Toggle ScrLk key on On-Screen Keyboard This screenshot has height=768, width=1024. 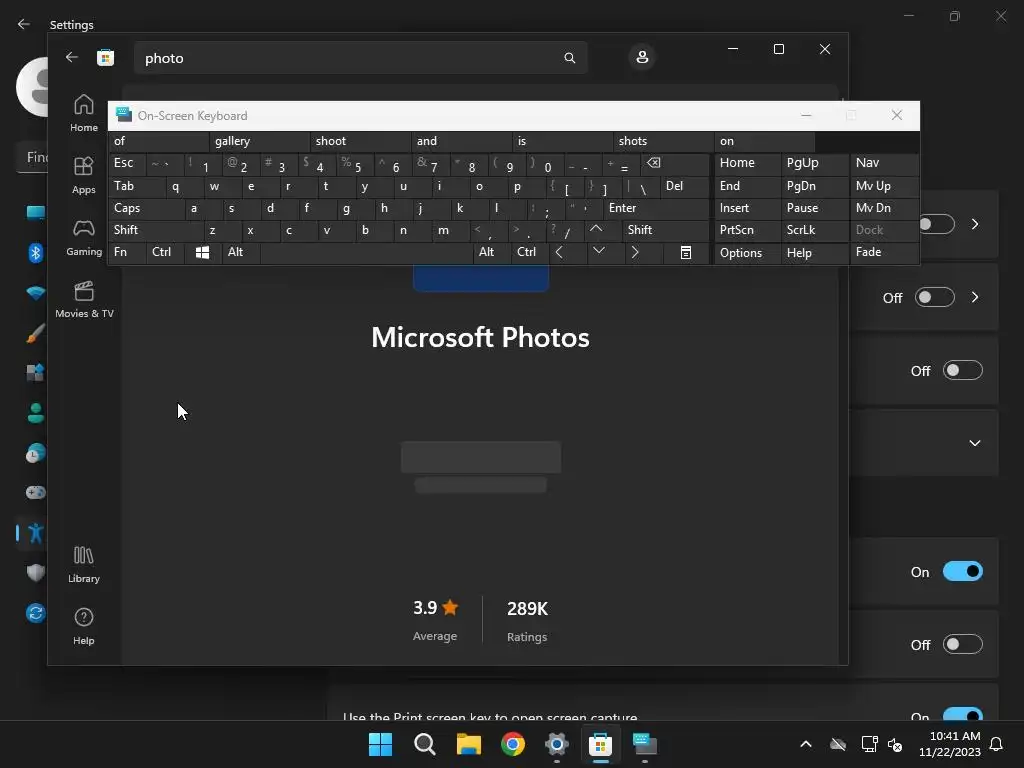coord(814,230)
